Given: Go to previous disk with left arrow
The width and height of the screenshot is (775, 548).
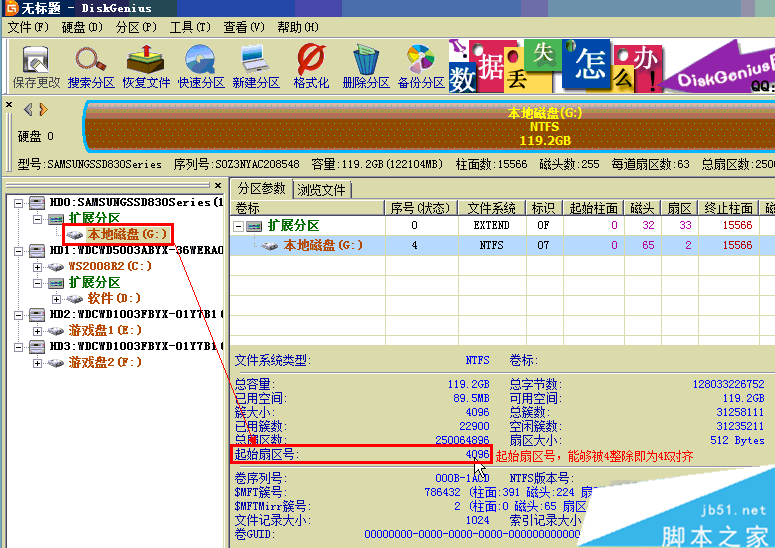Looking at the screenshot, I should (x=29, y=109).
